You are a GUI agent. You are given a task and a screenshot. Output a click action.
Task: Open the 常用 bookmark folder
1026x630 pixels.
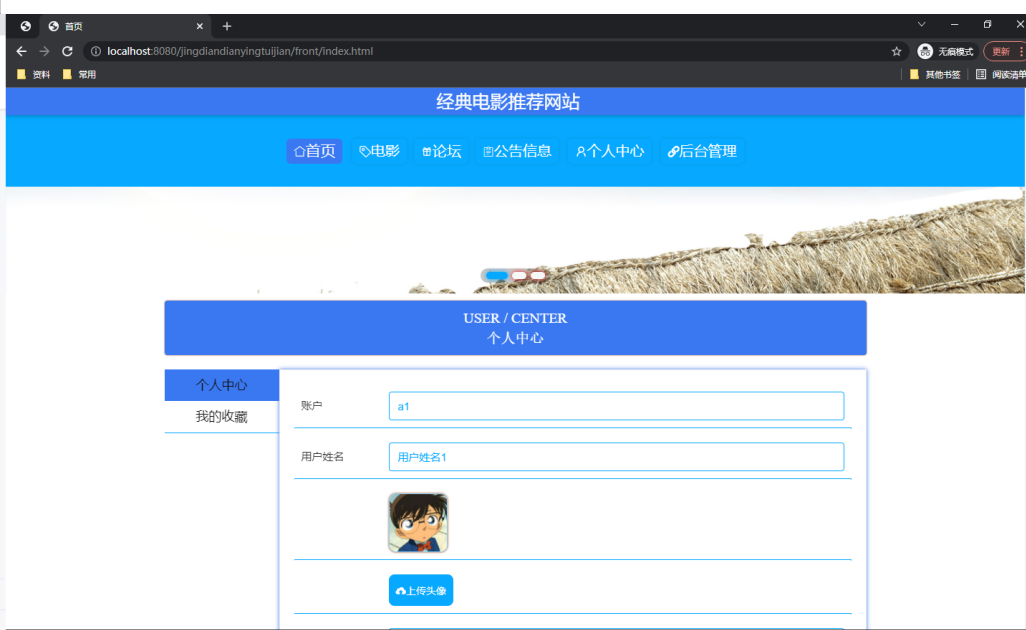coord(79,75)
